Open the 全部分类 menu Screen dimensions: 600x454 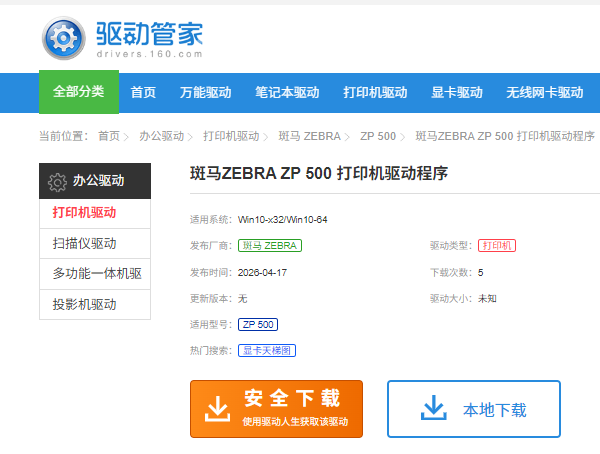[79, 92]
